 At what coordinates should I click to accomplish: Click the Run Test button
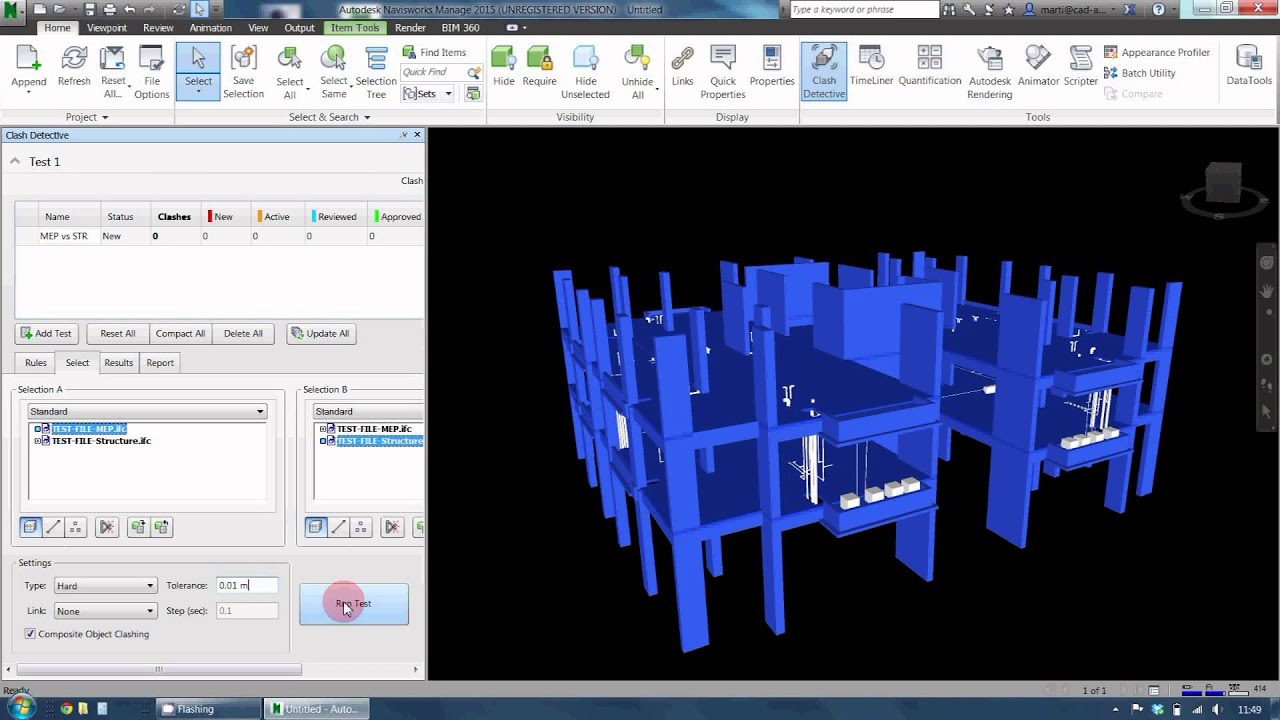tap(354, 604)
